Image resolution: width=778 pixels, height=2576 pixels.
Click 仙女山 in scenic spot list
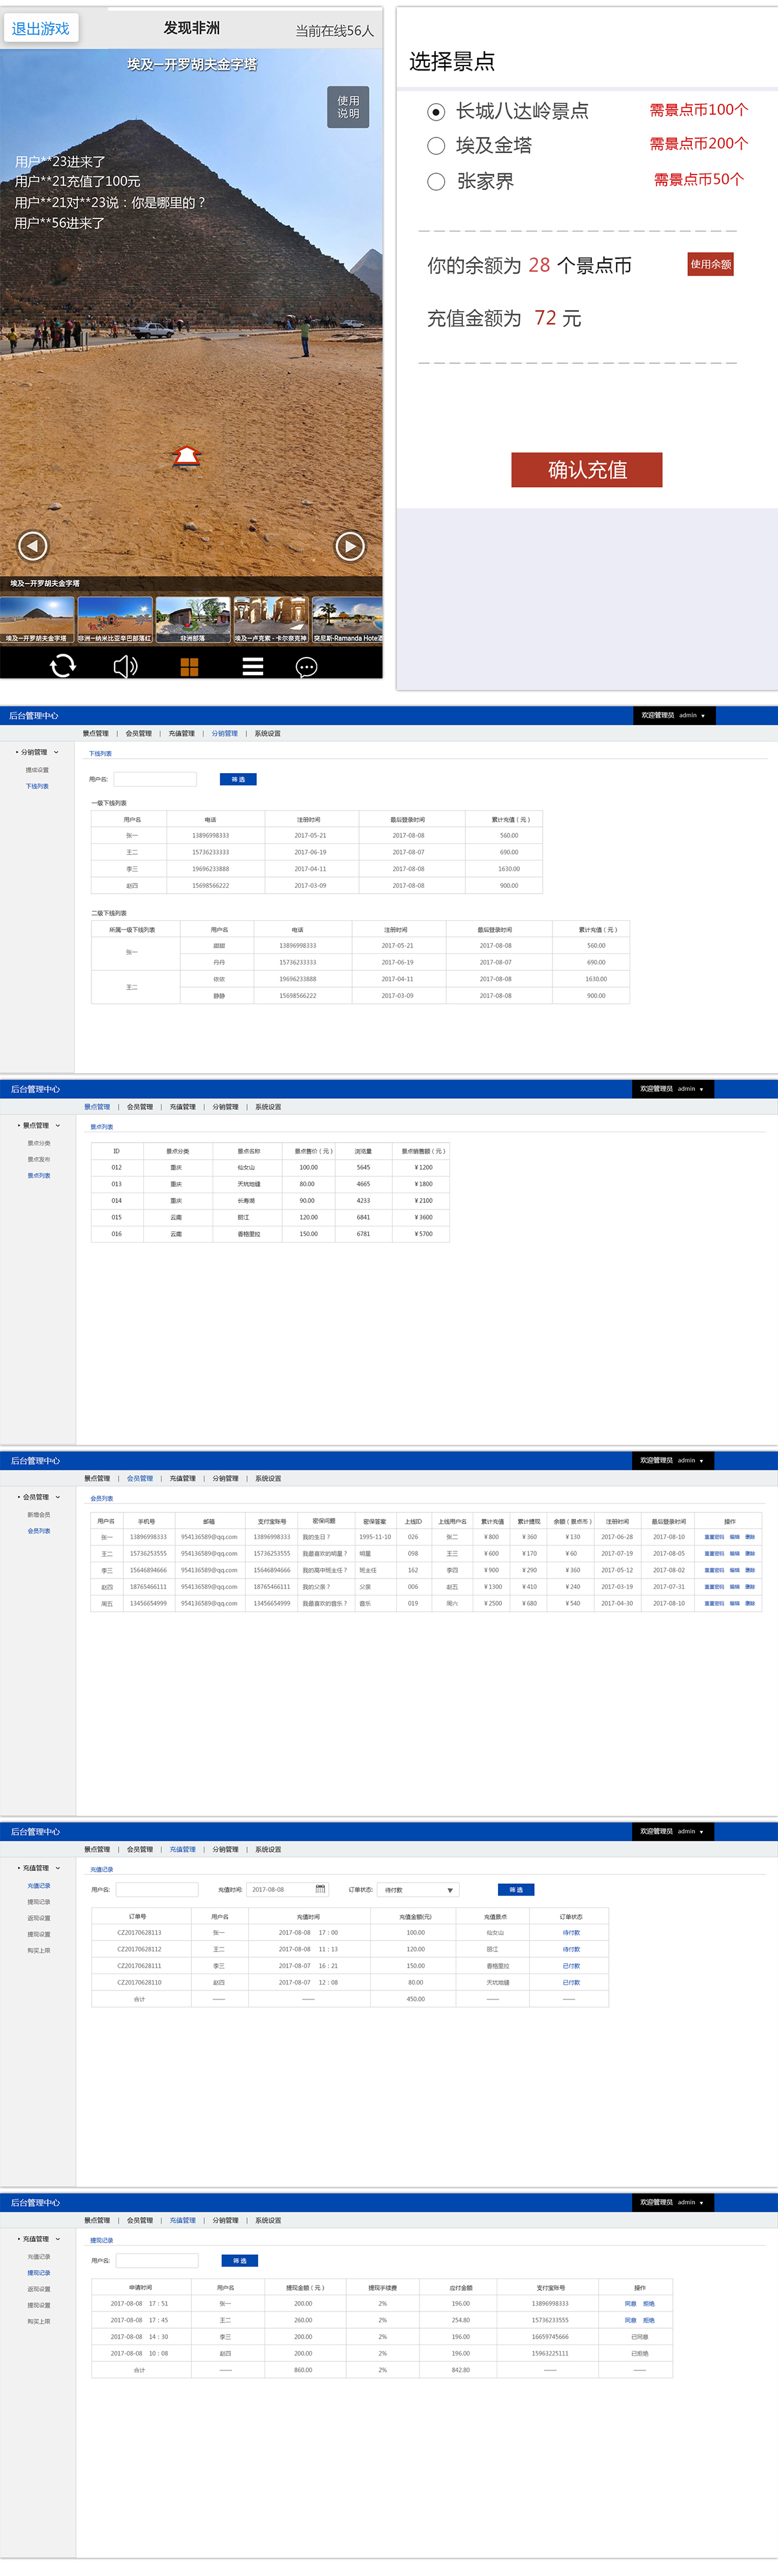click(246, 1168)
